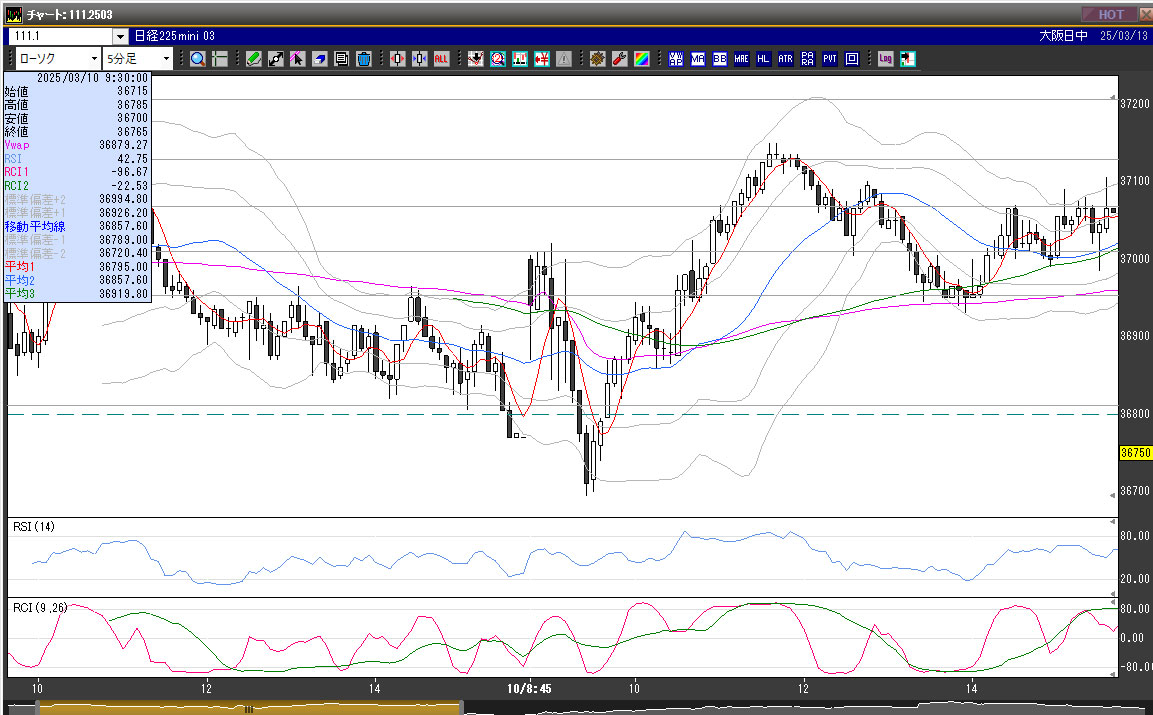Image resolution: width=1153 pixels, height=715 pixels.
Task: Select the green pencil drawing tool
Action: point(254,59)
